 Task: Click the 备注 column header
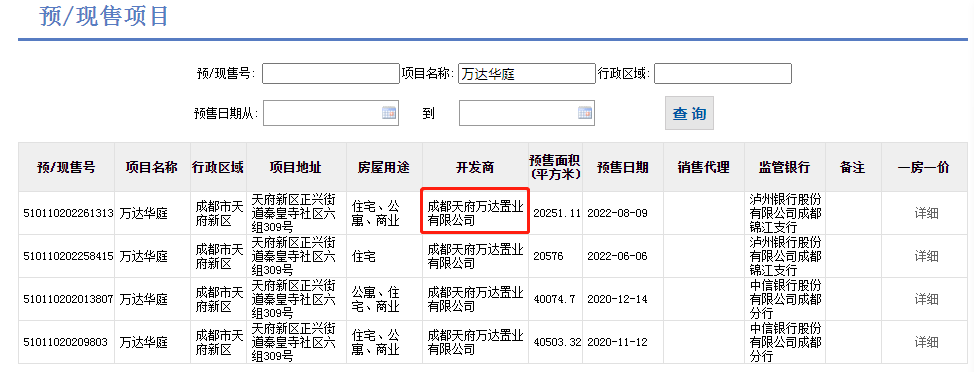click(853, 167)
